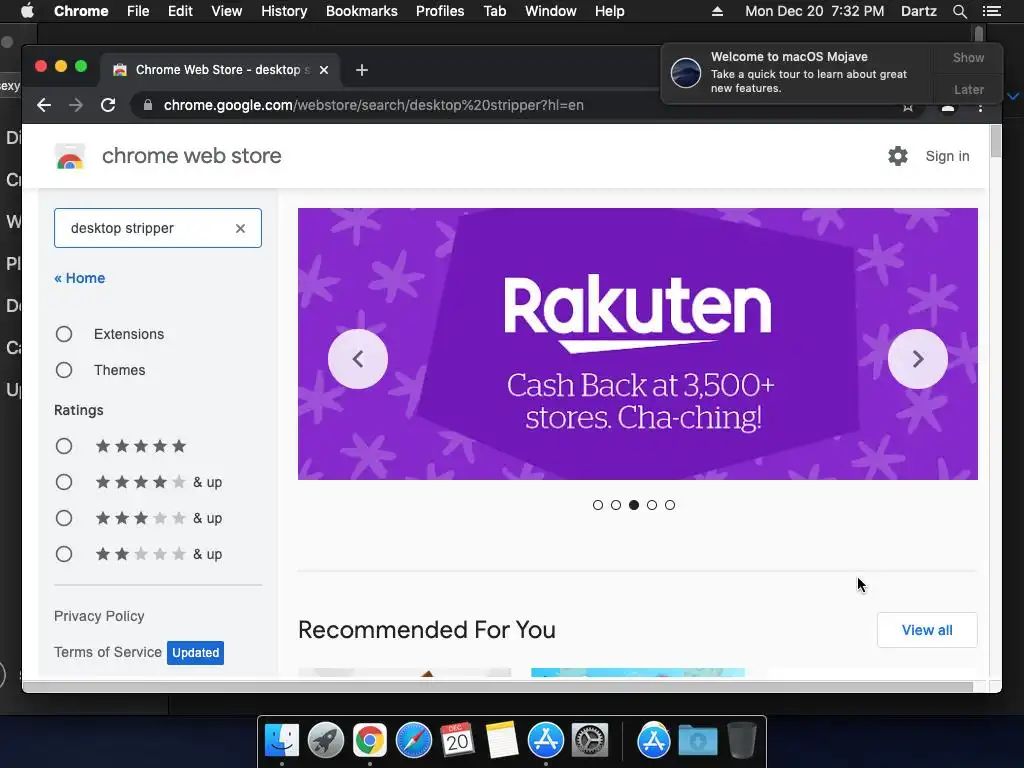This screenshot has height=768, width=1024.
Task: Click Show on Mojave notification
Action: click(x=968, y=57)
